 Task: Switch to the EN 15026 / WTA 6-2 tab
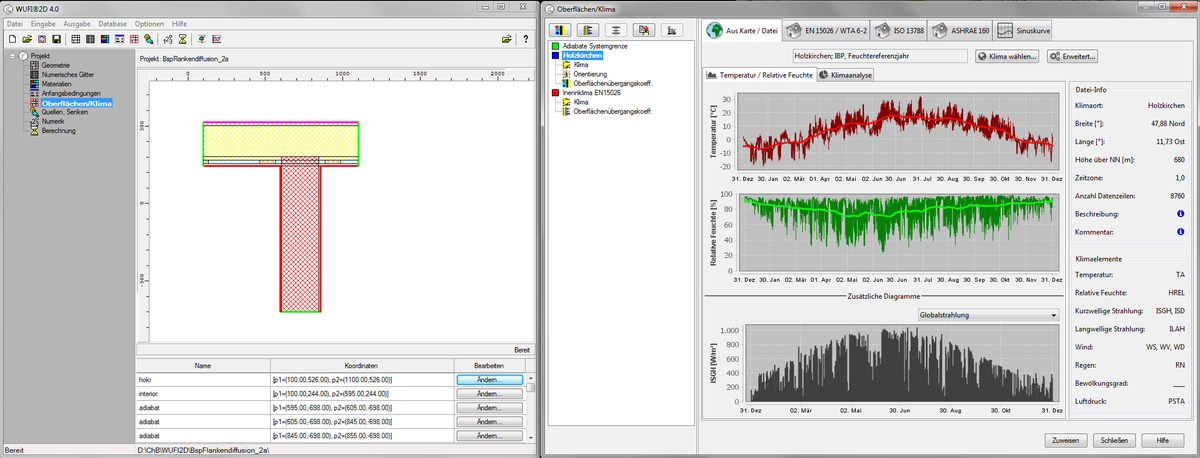click(x=826, y=31)
